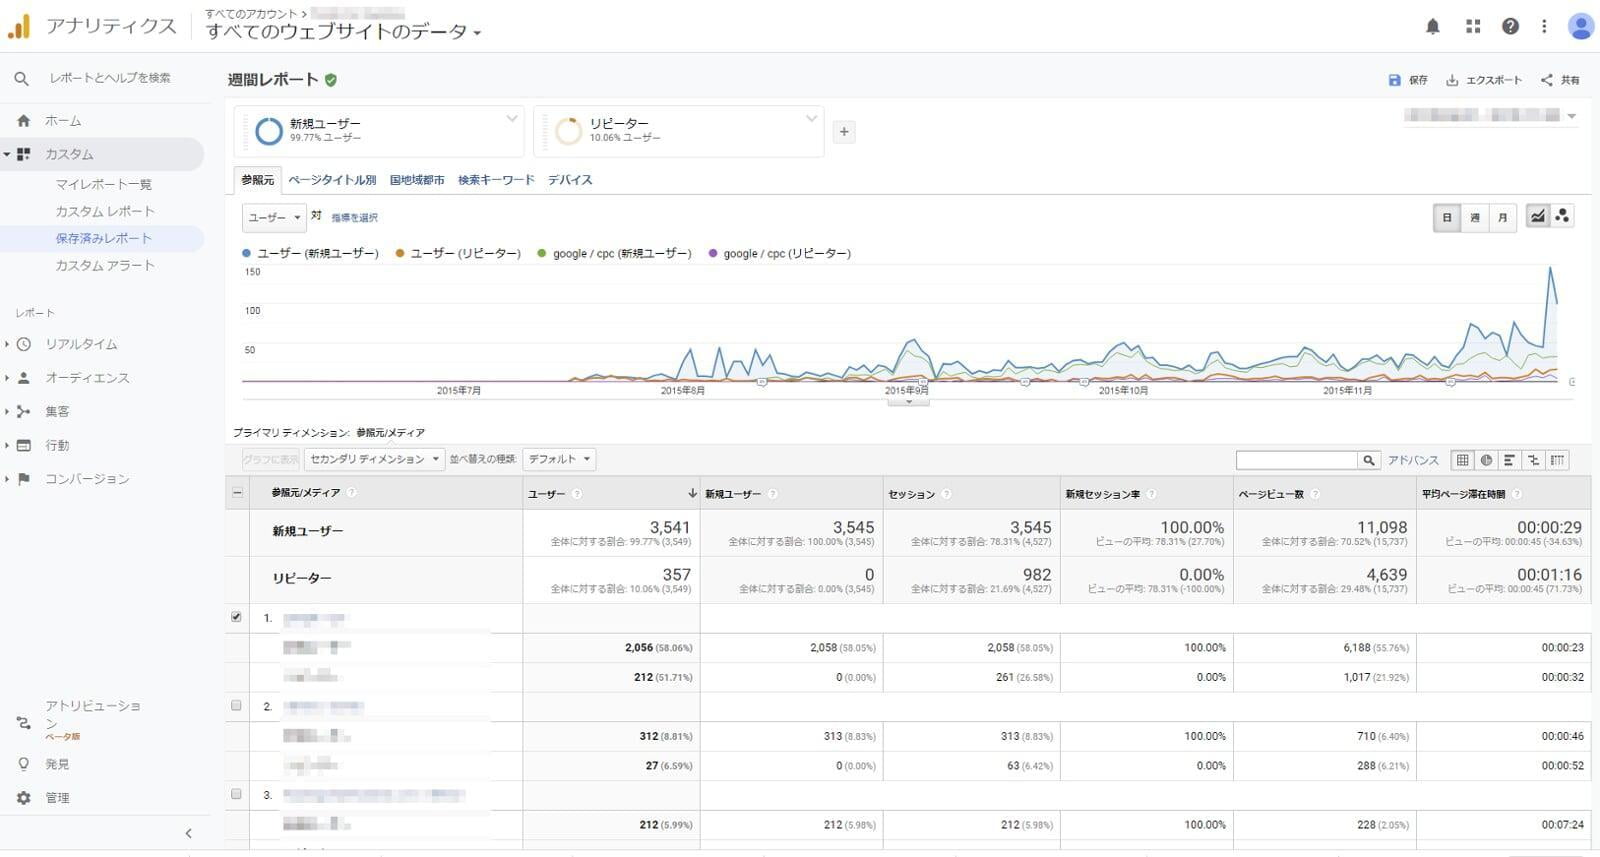Expand the chart handle arrow below the graph
This screenshot has height=857, width=1600.
(908, 402)
